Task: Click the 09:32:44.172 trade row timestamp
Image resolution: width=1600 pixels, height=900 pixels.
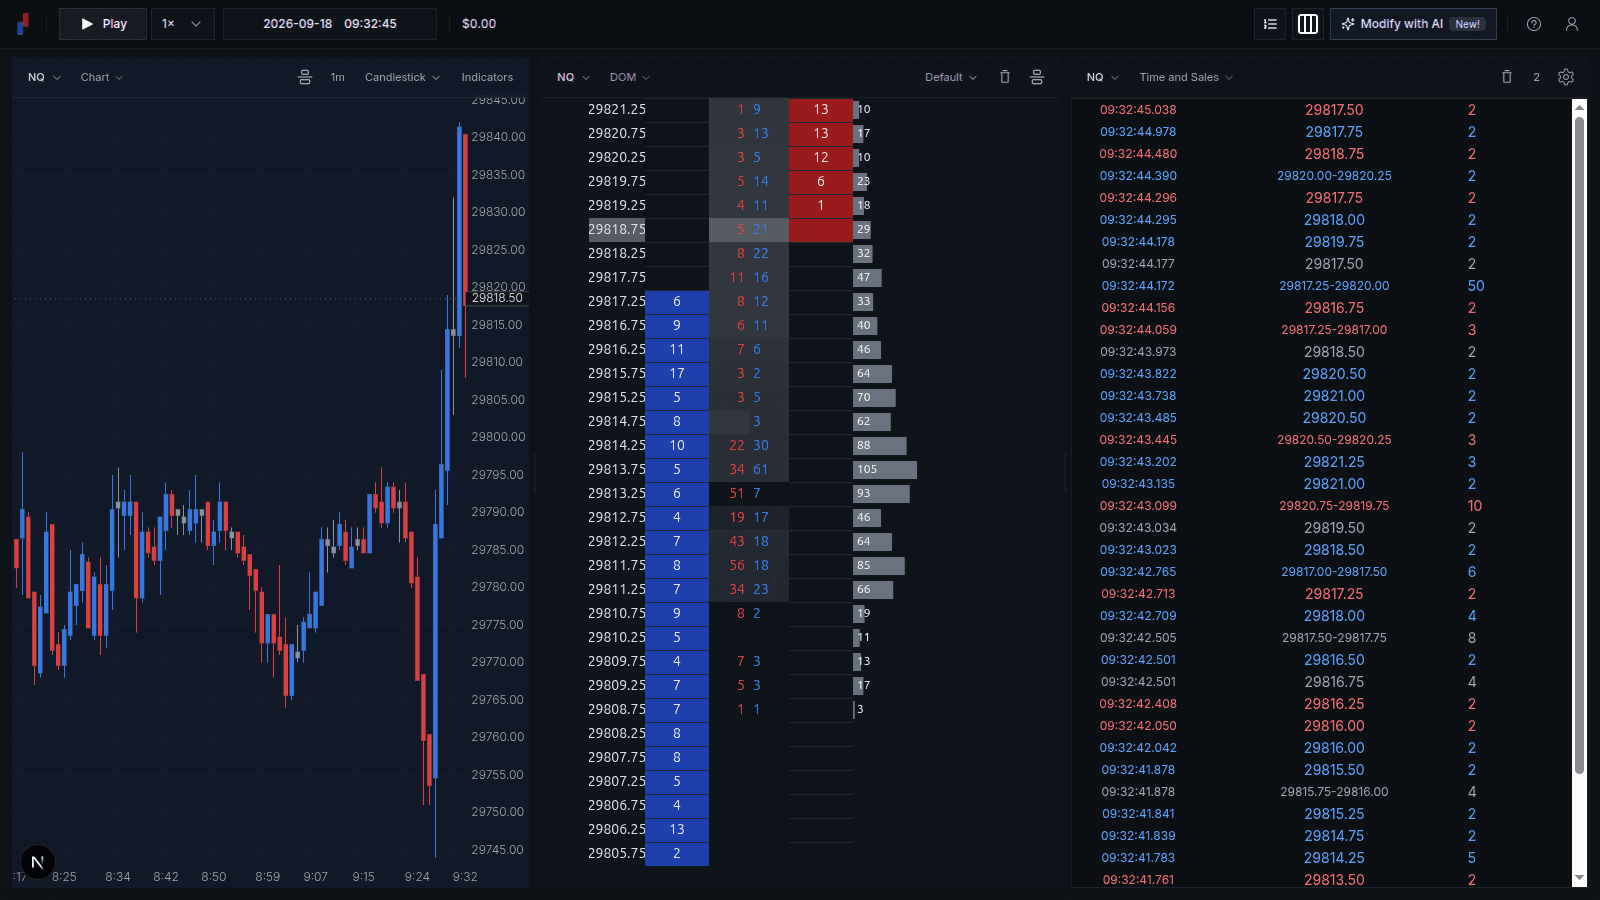Action: (x=1138, y=286)
